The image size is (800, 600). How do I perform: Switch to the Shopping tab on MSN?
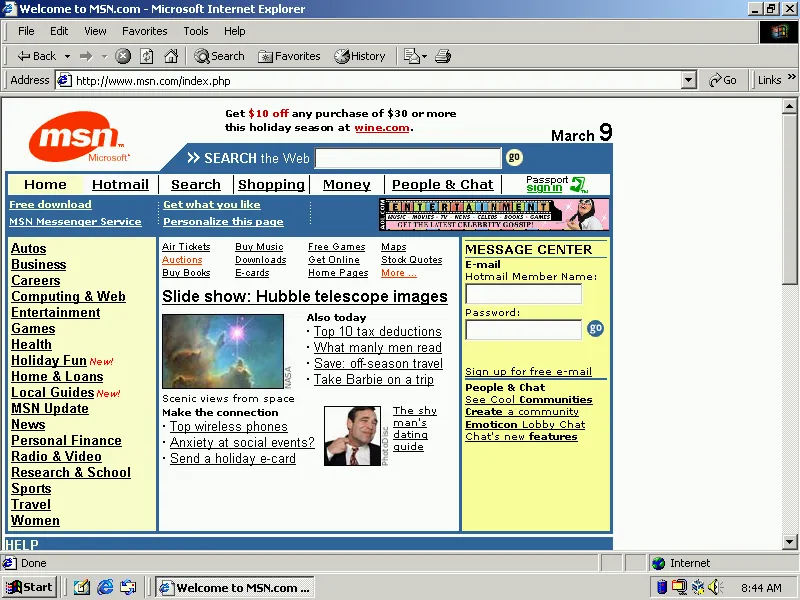271,184
